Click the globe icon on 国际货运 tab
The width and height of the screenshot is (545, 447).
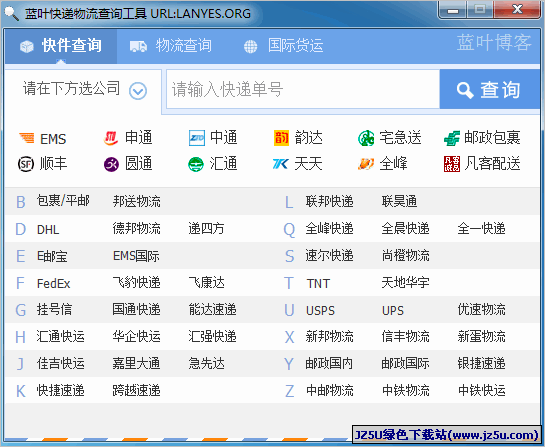(x=250, y=46)
